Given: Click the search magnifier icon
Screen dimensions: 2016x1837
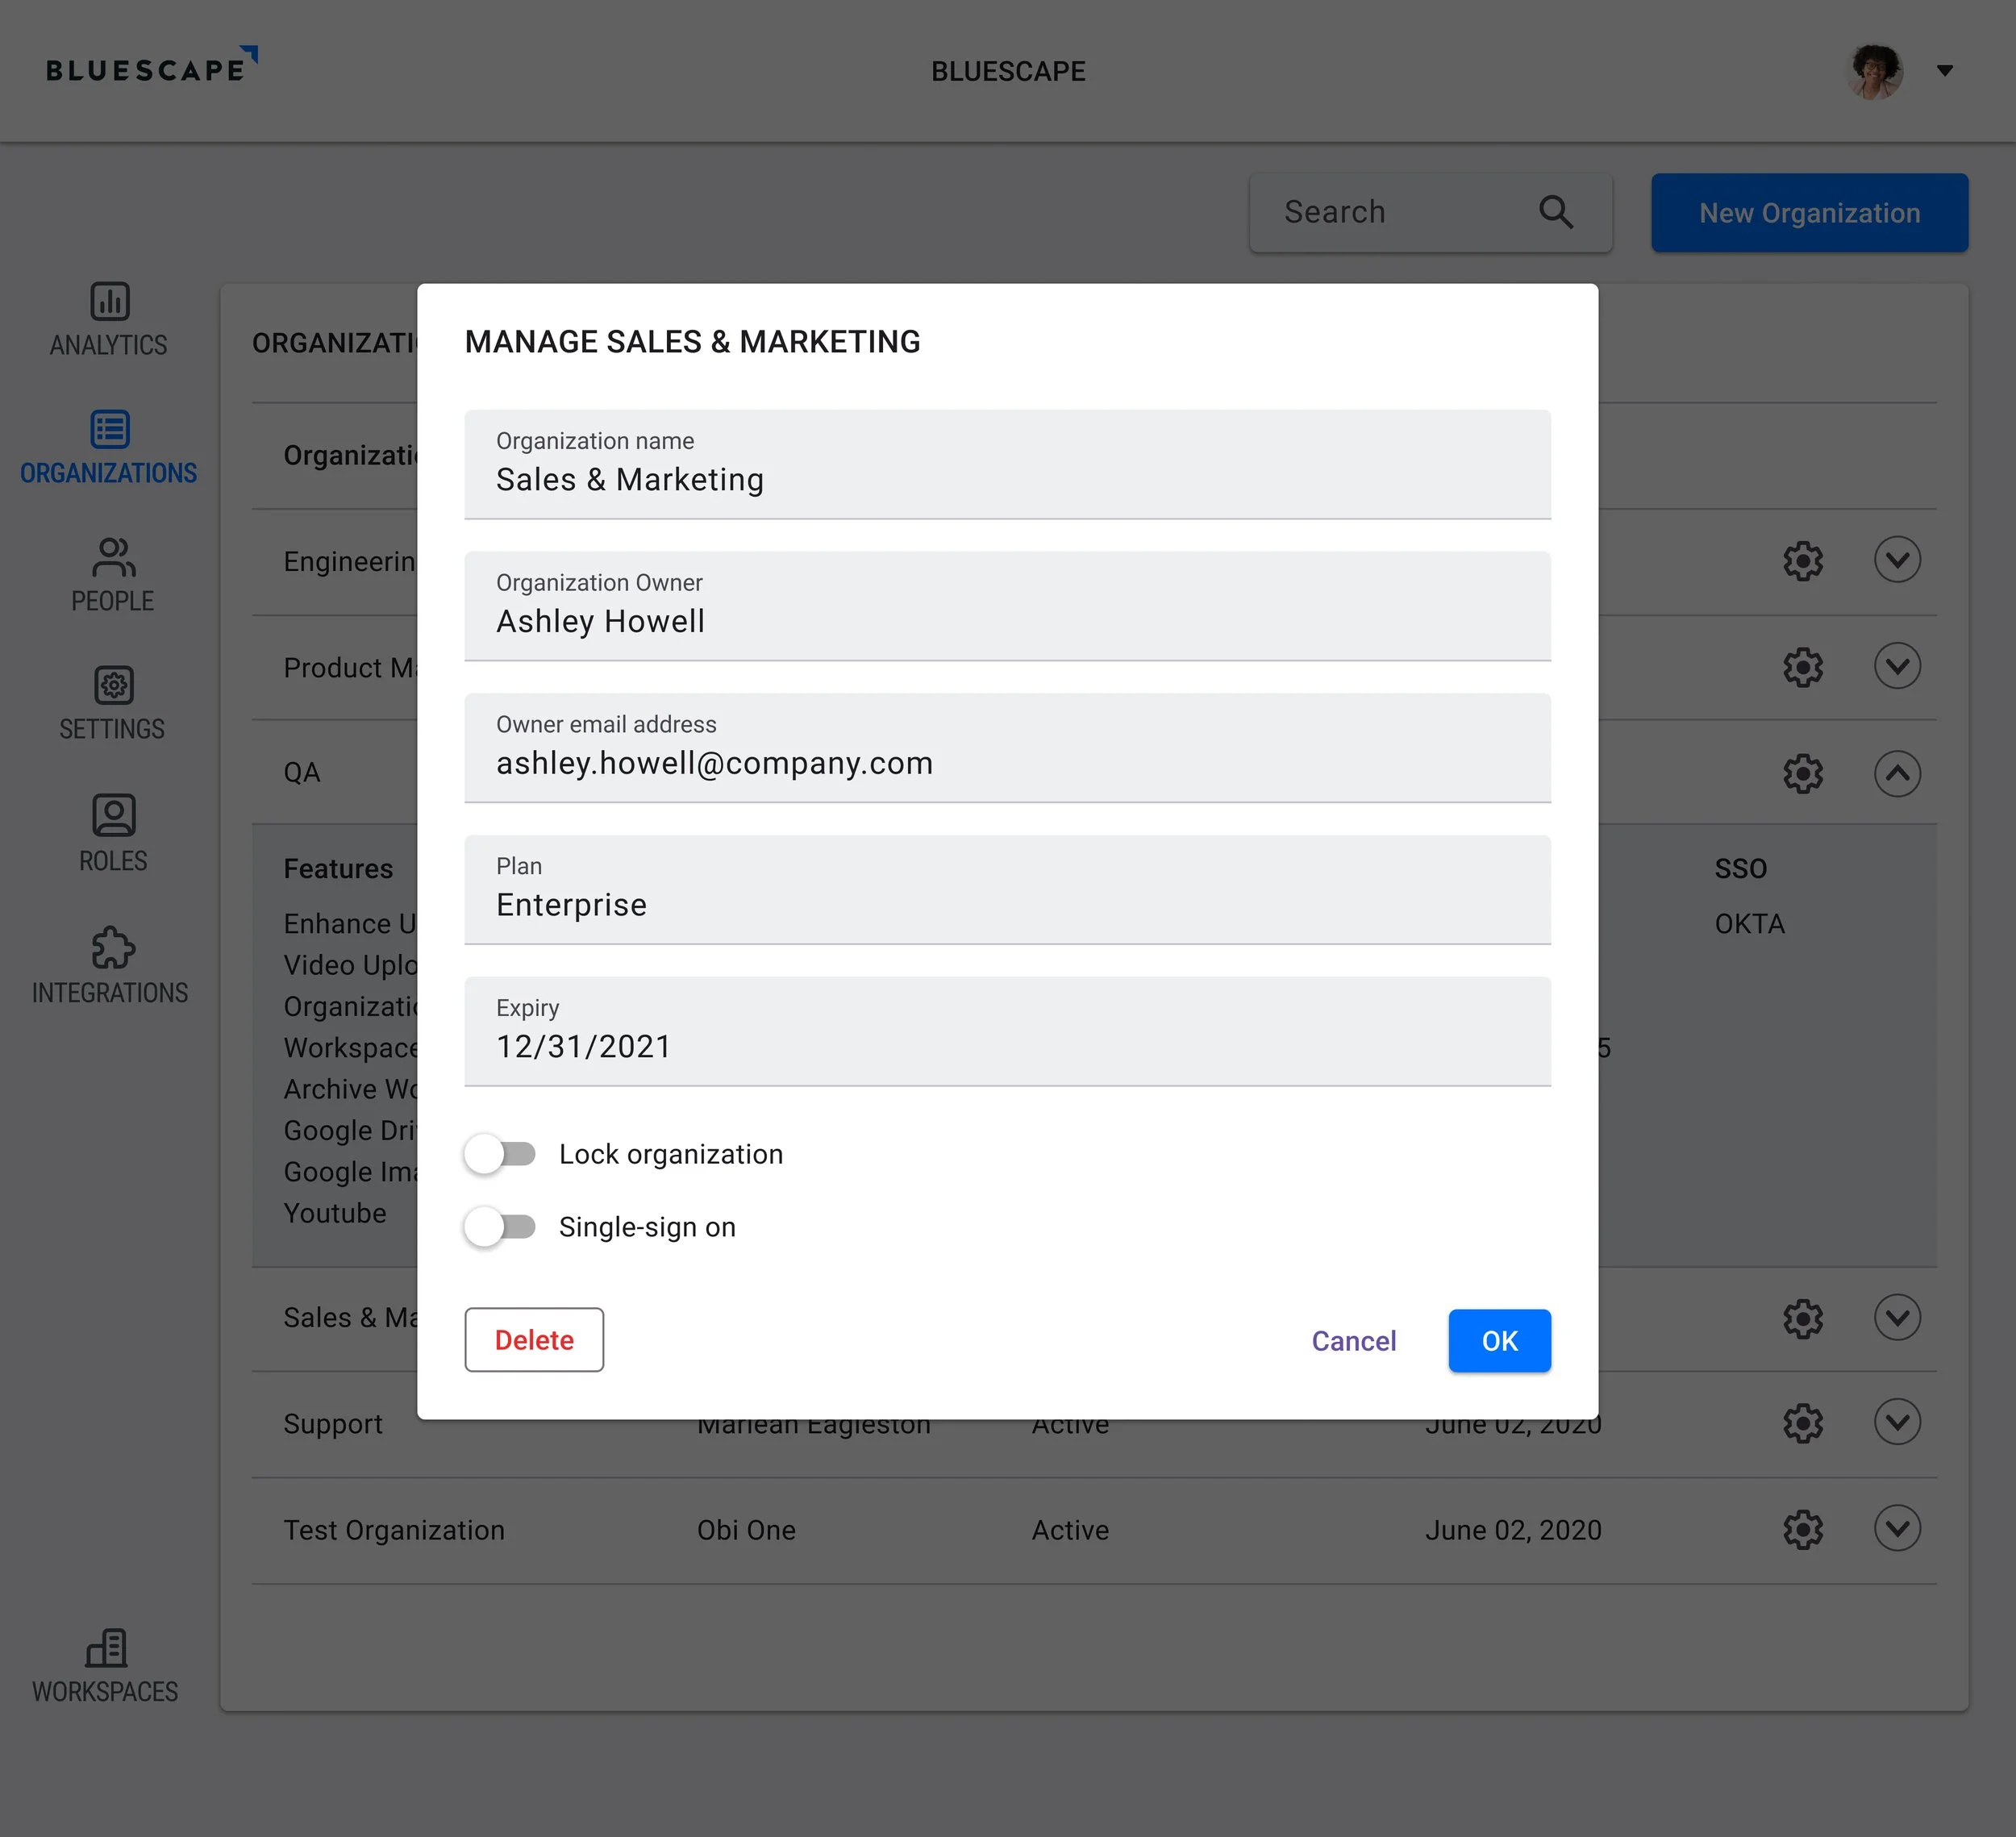Looking at the screenshot, I should 1555,212.
